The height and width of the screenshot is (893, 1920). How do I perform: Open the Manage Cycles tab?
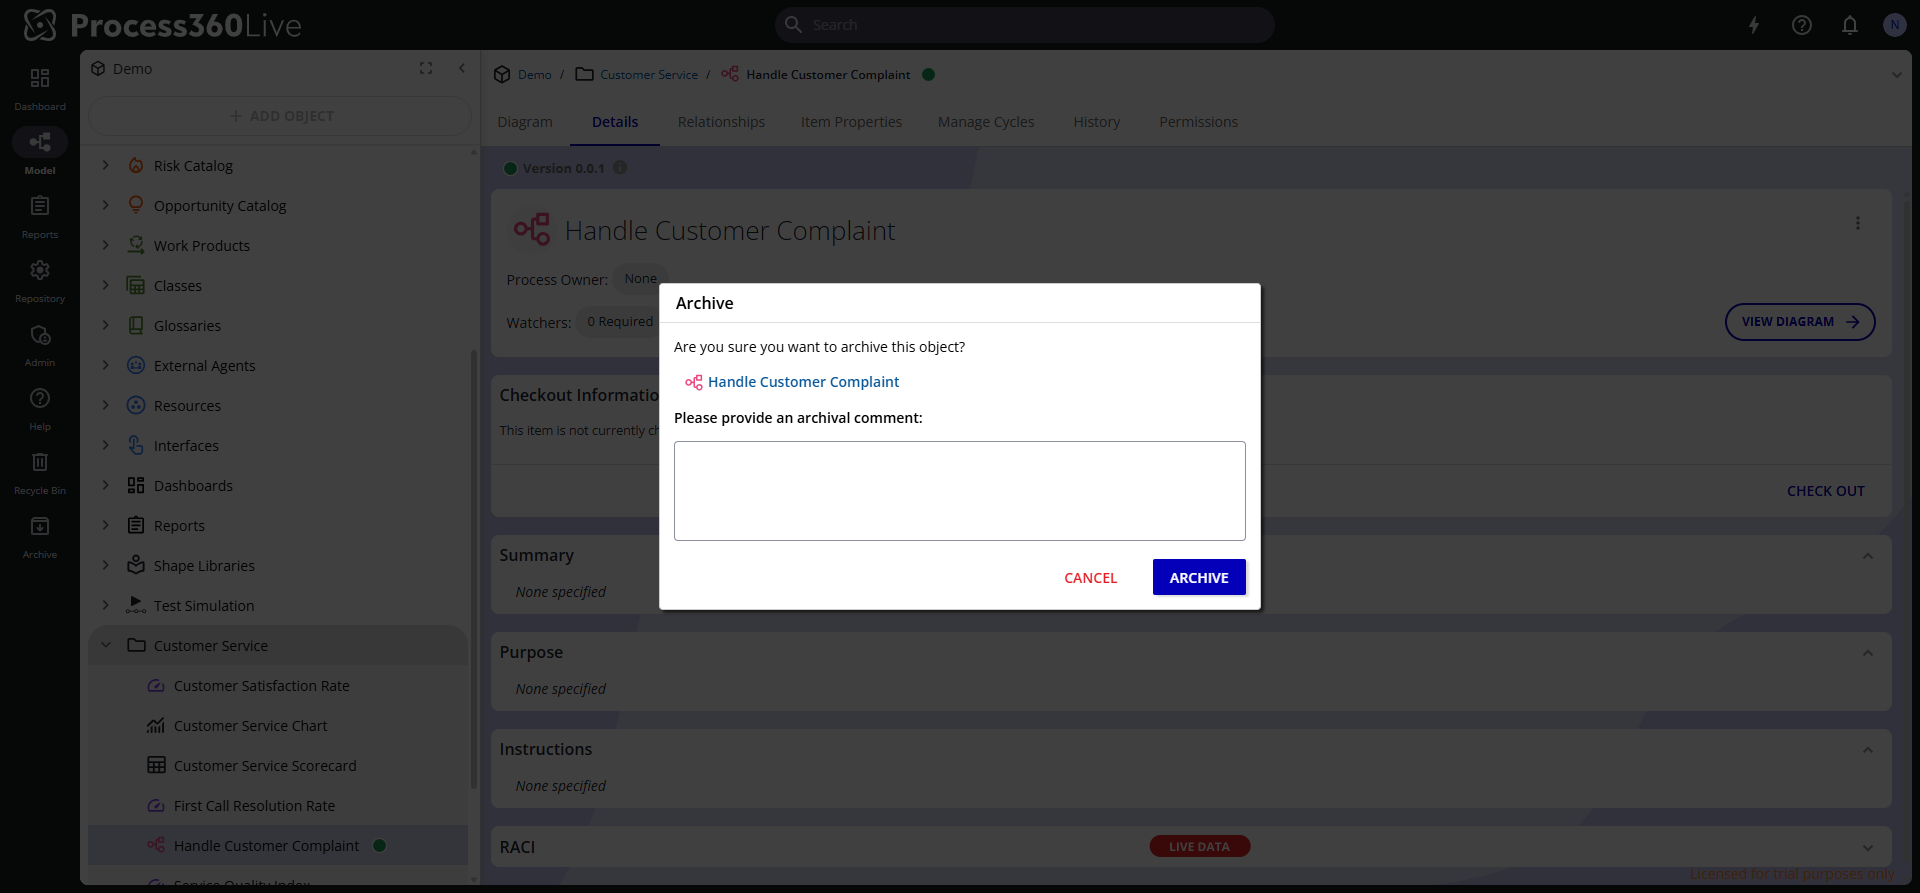click(x=986, y=122)
